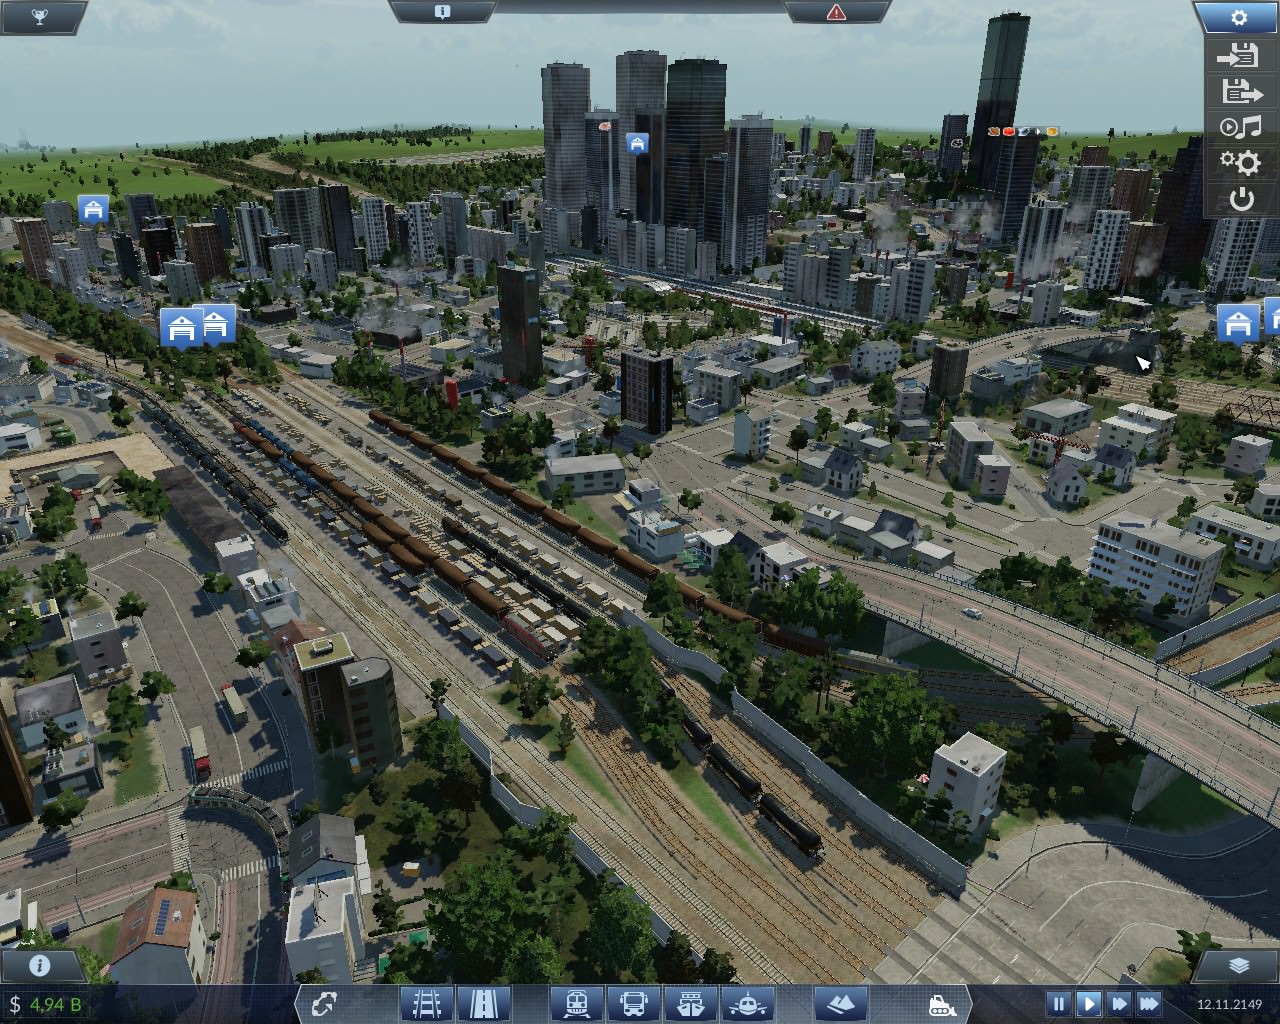Collapse the game menu gear button
This screenshot has width=1280, height=1024.
(x=1239, y=17)
